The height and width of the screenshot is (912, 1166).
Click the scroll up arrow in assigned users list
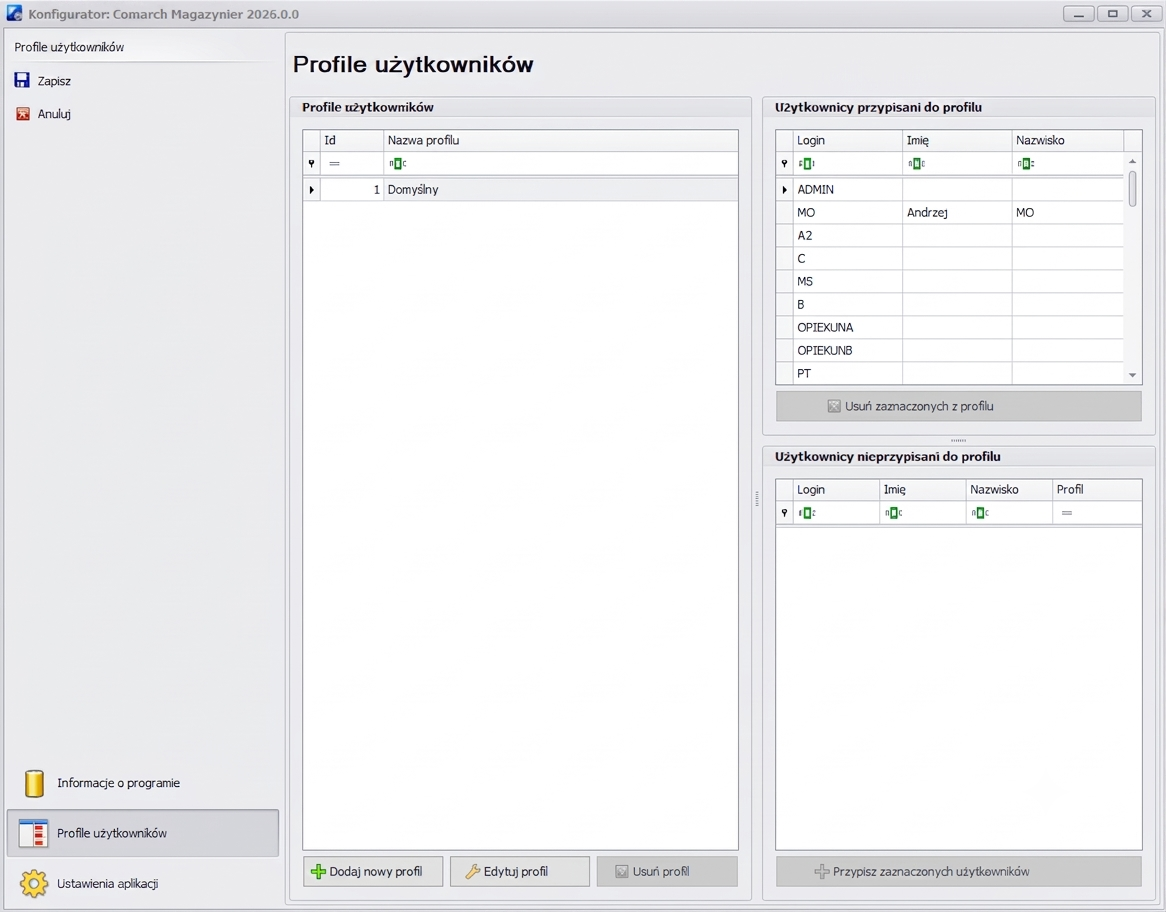(1133, 161)
